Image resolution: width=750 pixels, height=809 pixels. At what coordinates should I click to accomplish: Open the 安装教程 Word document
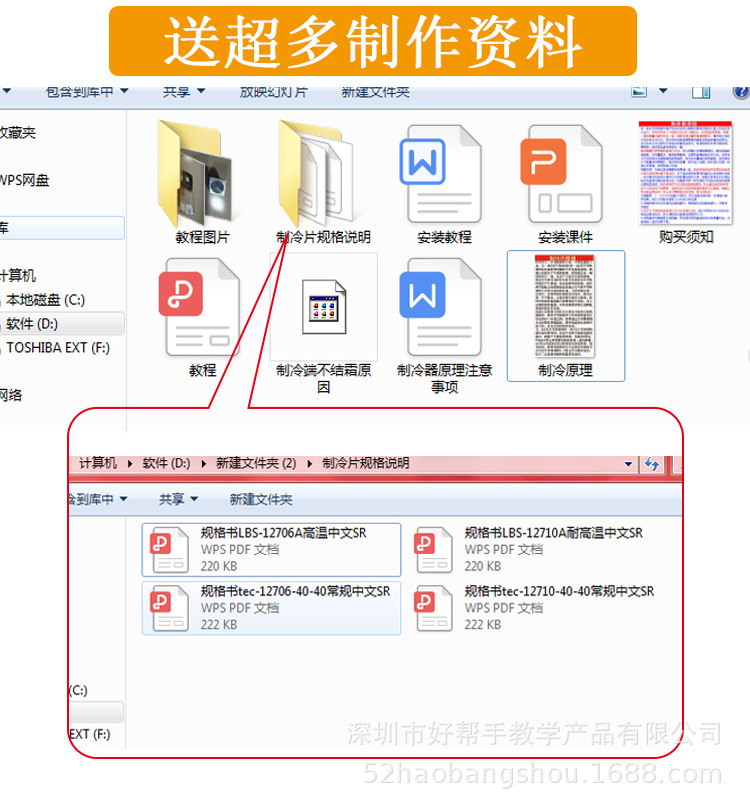tap(444, 182)
